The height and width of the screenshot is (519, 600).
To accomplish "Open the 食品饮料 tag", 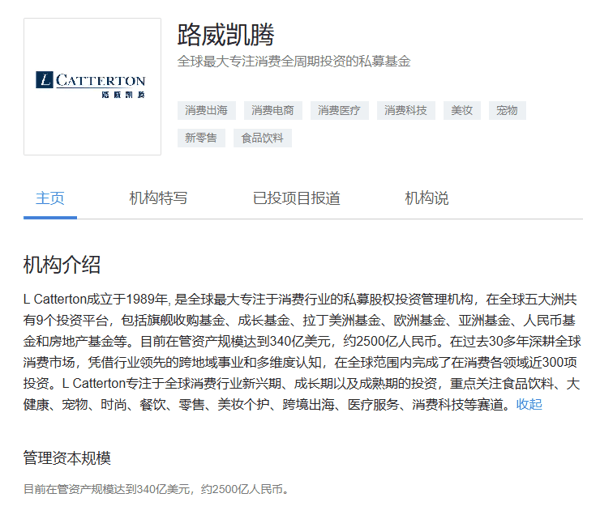I will 262,138.
